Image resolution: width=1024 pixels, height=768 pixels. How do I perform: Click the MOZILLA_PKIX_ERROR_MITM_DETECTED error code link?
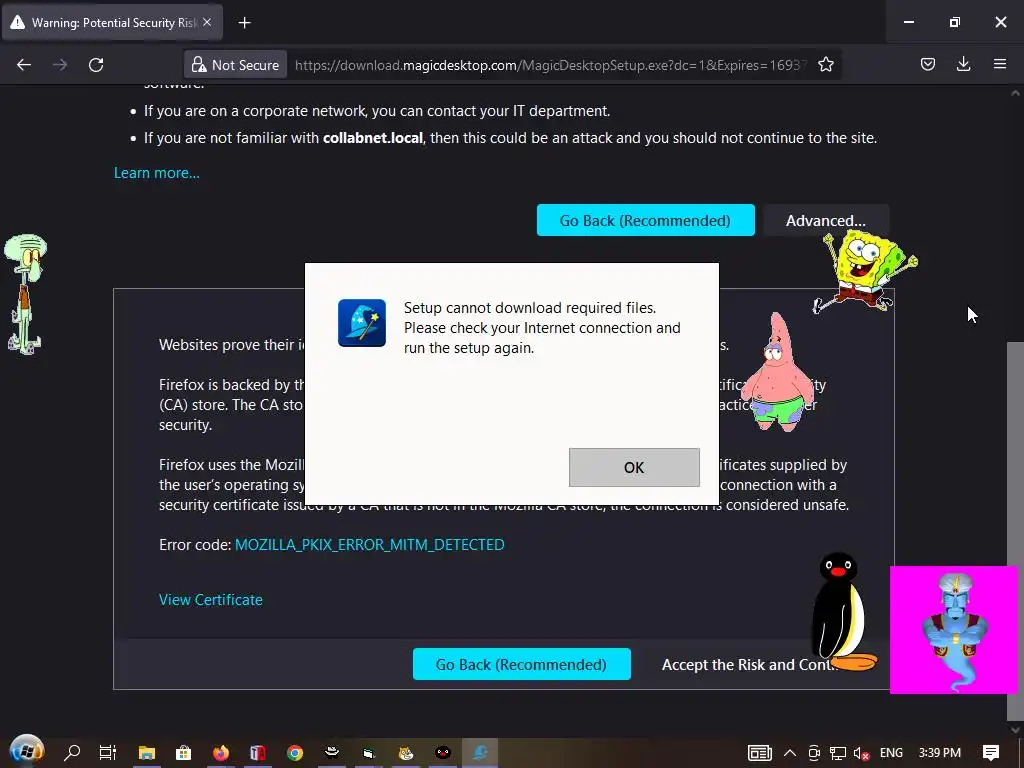370,545
